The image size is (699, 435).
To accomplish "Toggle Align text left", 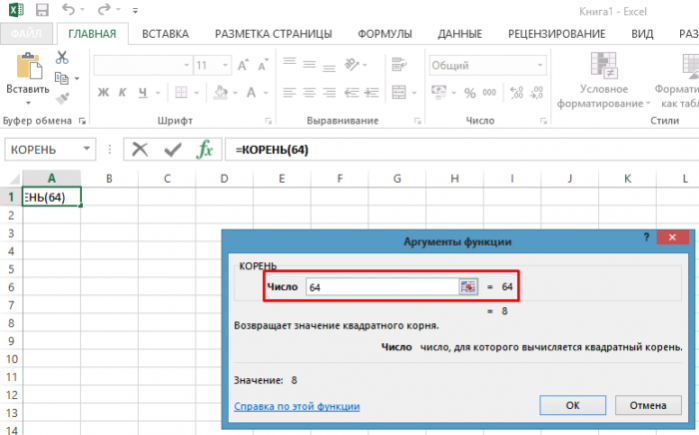I will tap(289, 92).
